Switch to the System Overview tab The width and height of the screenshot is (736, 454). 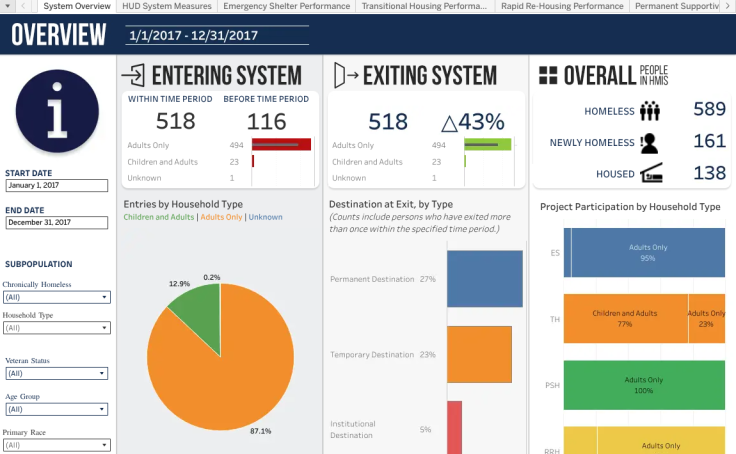point(77,6)
